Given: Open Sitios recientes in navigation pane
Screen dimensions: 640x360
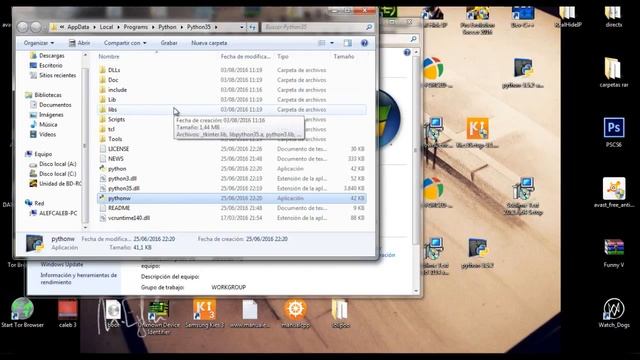Looking at the screenshot, I should [58, 76].
